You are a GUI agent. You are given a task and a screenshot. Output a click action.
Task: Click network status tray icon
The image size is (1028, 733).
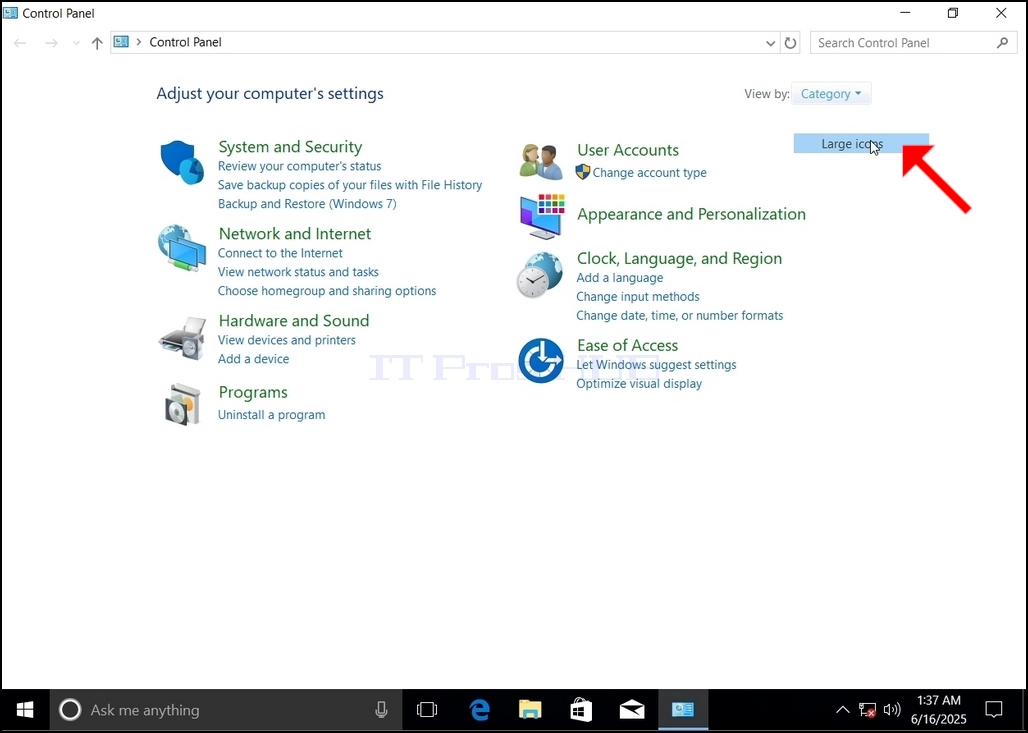tap(867, 710)
